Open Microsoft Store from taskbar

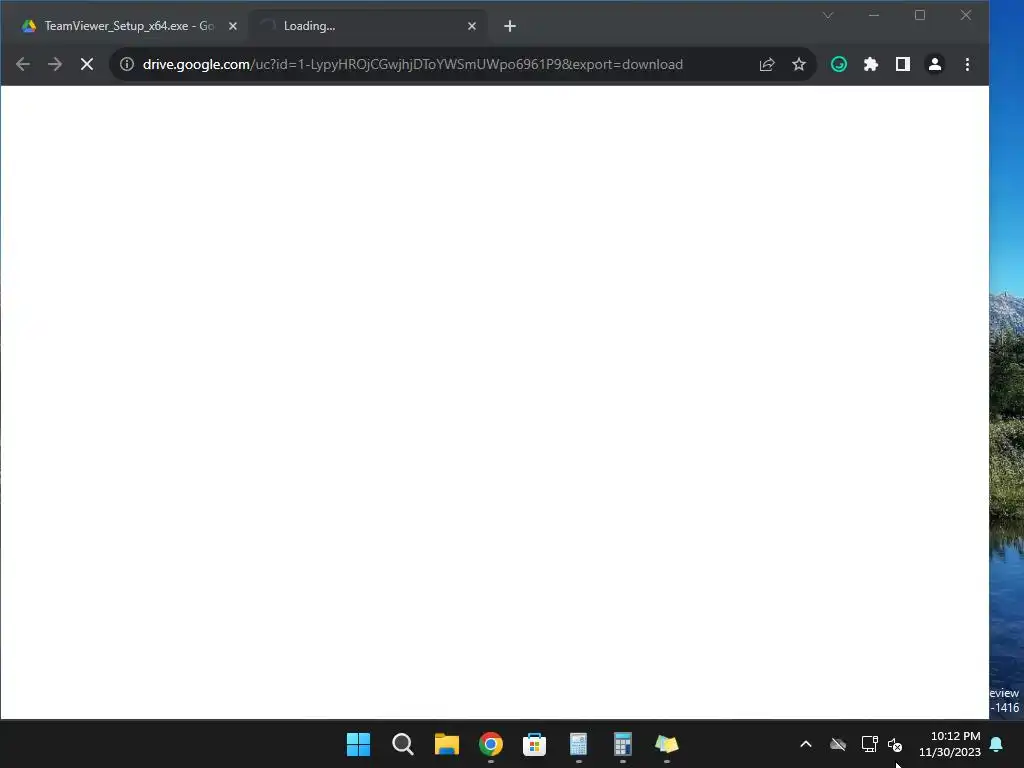[534, 744]
